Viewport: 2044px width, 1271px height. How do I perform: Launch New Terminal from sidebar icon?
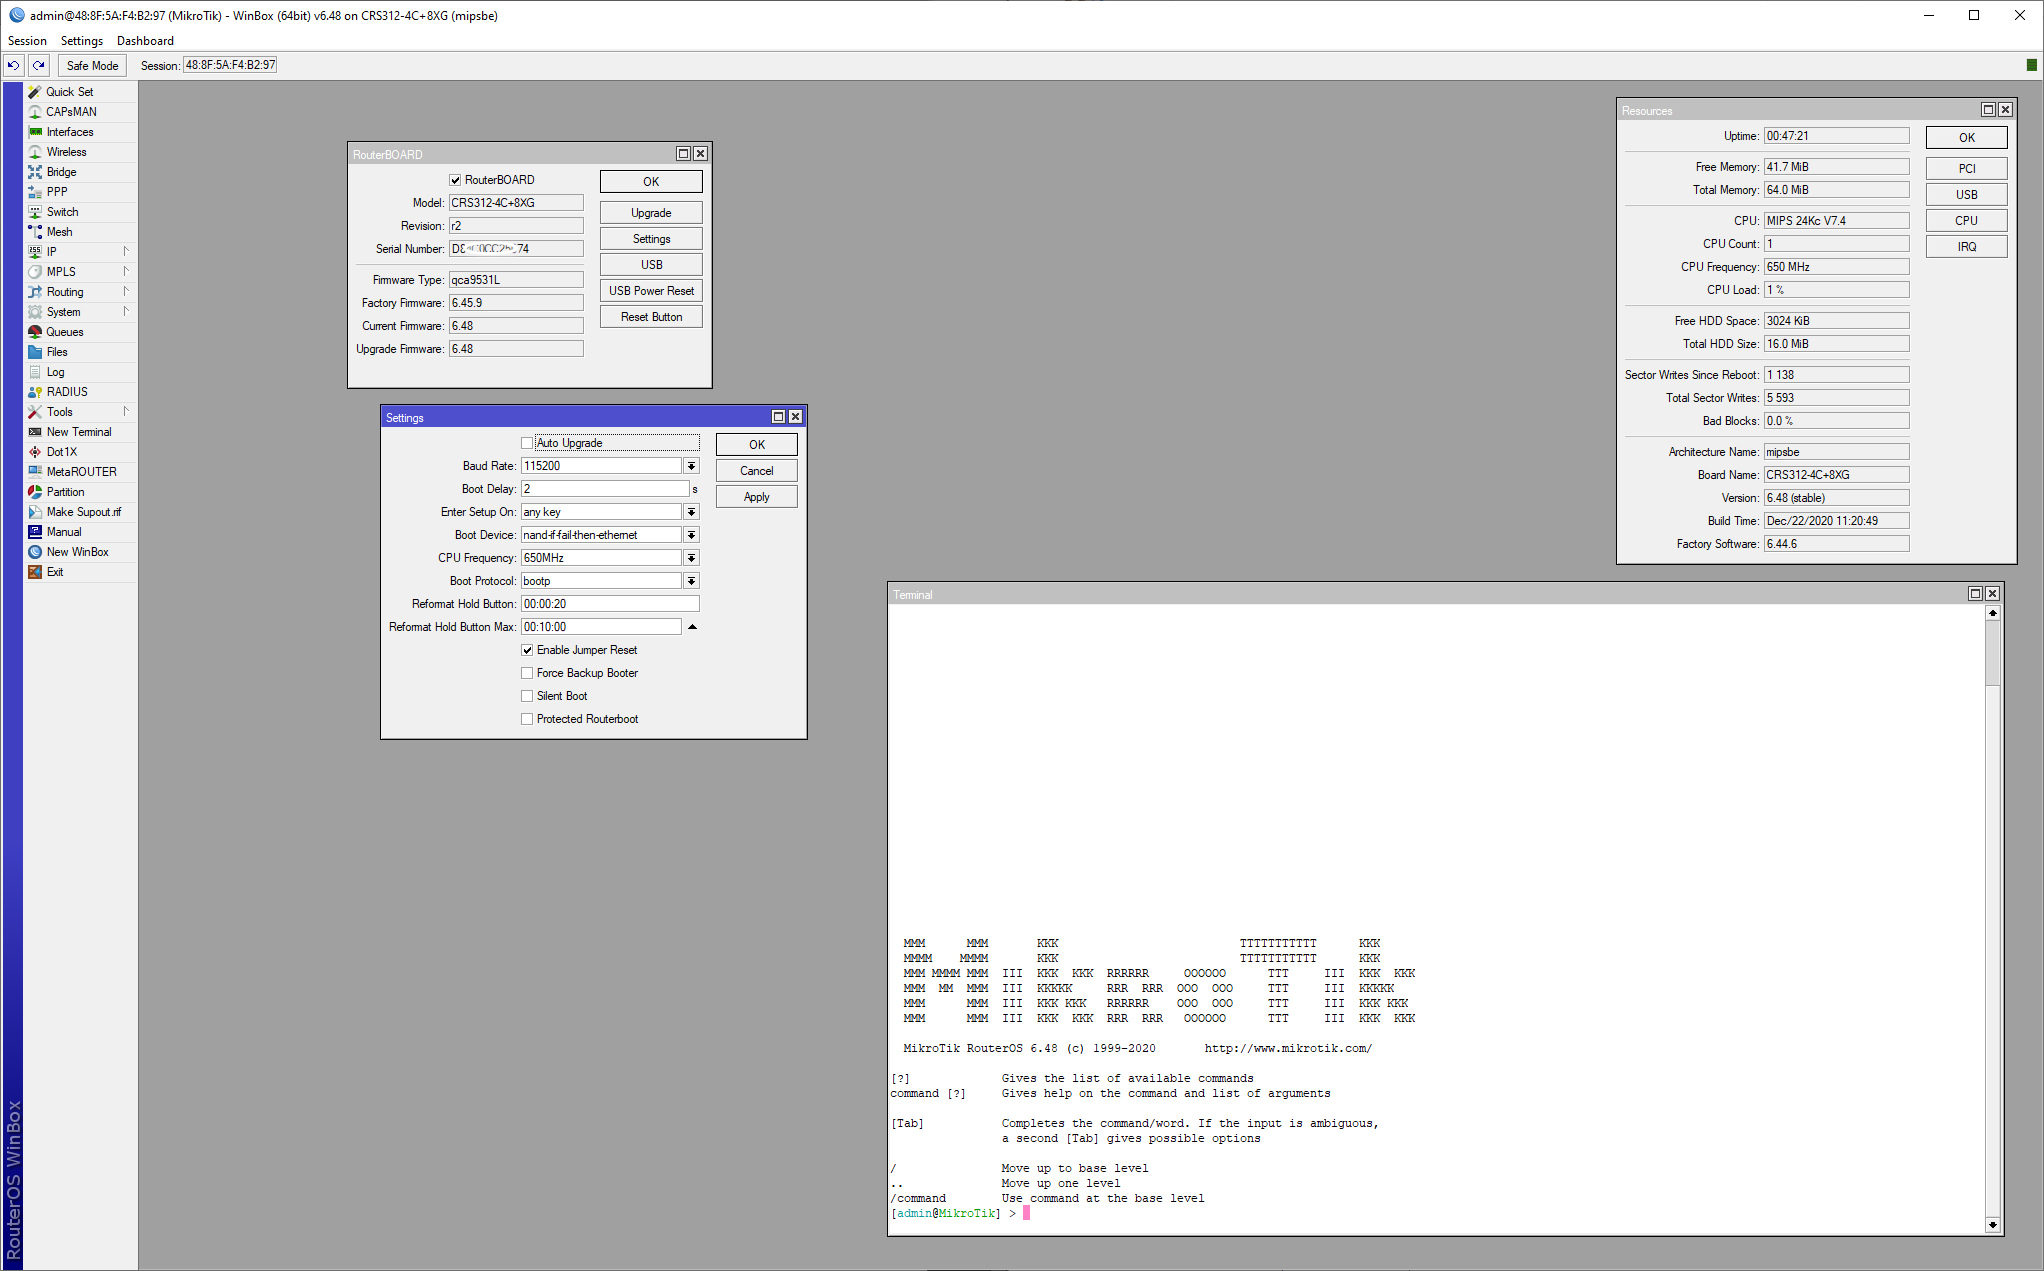[x=35, y=432]
